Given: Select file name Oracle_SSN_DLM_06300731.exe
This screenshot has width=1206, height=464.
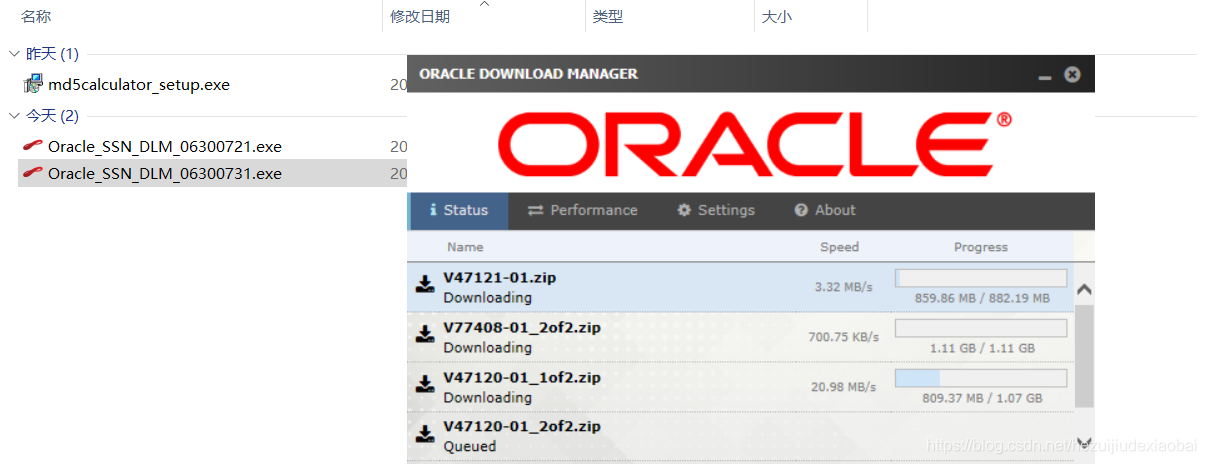Looking at the screenshot, I should tap(165, 174).
